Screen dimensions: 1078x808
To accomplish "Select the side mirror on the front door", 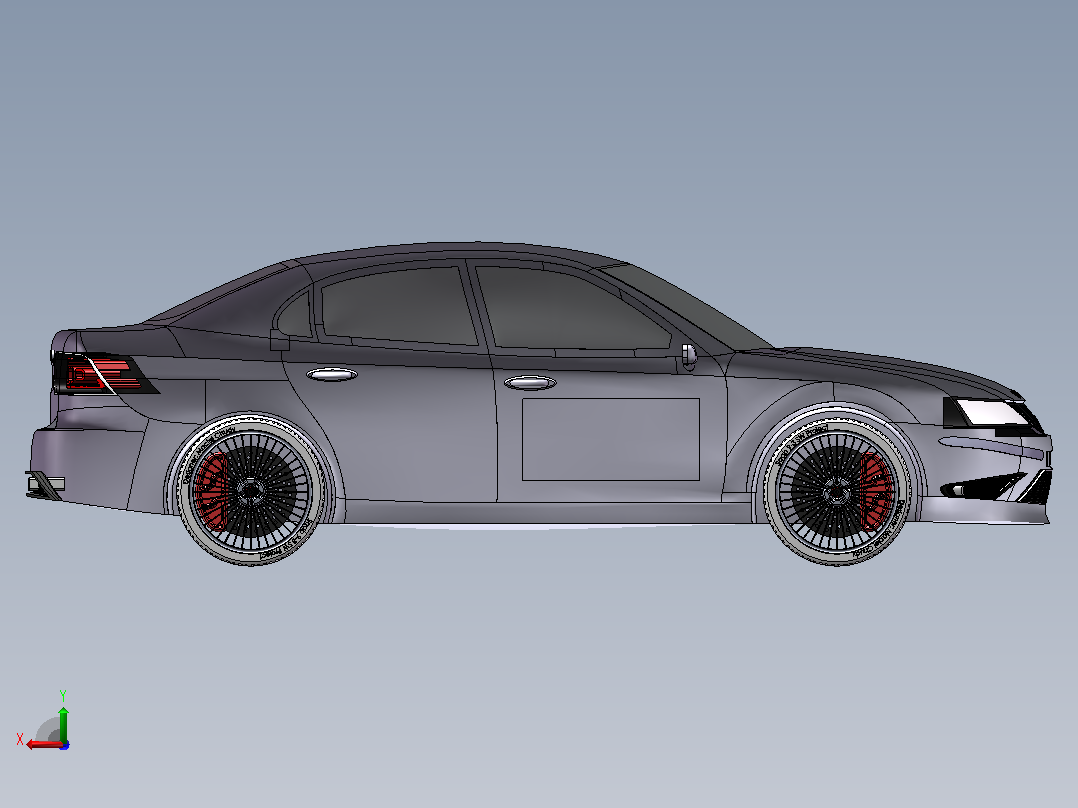I will (688, 355).
